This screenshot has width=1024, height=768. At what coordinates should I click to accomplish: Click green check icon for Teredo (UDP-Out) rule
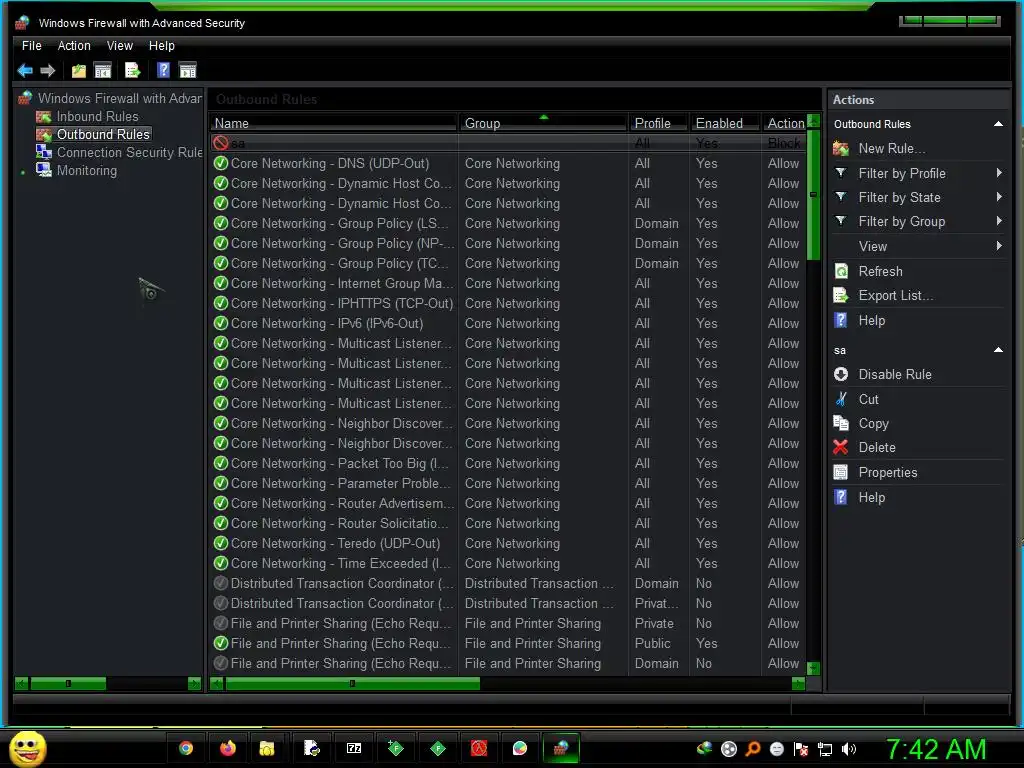tap(221, 543)
